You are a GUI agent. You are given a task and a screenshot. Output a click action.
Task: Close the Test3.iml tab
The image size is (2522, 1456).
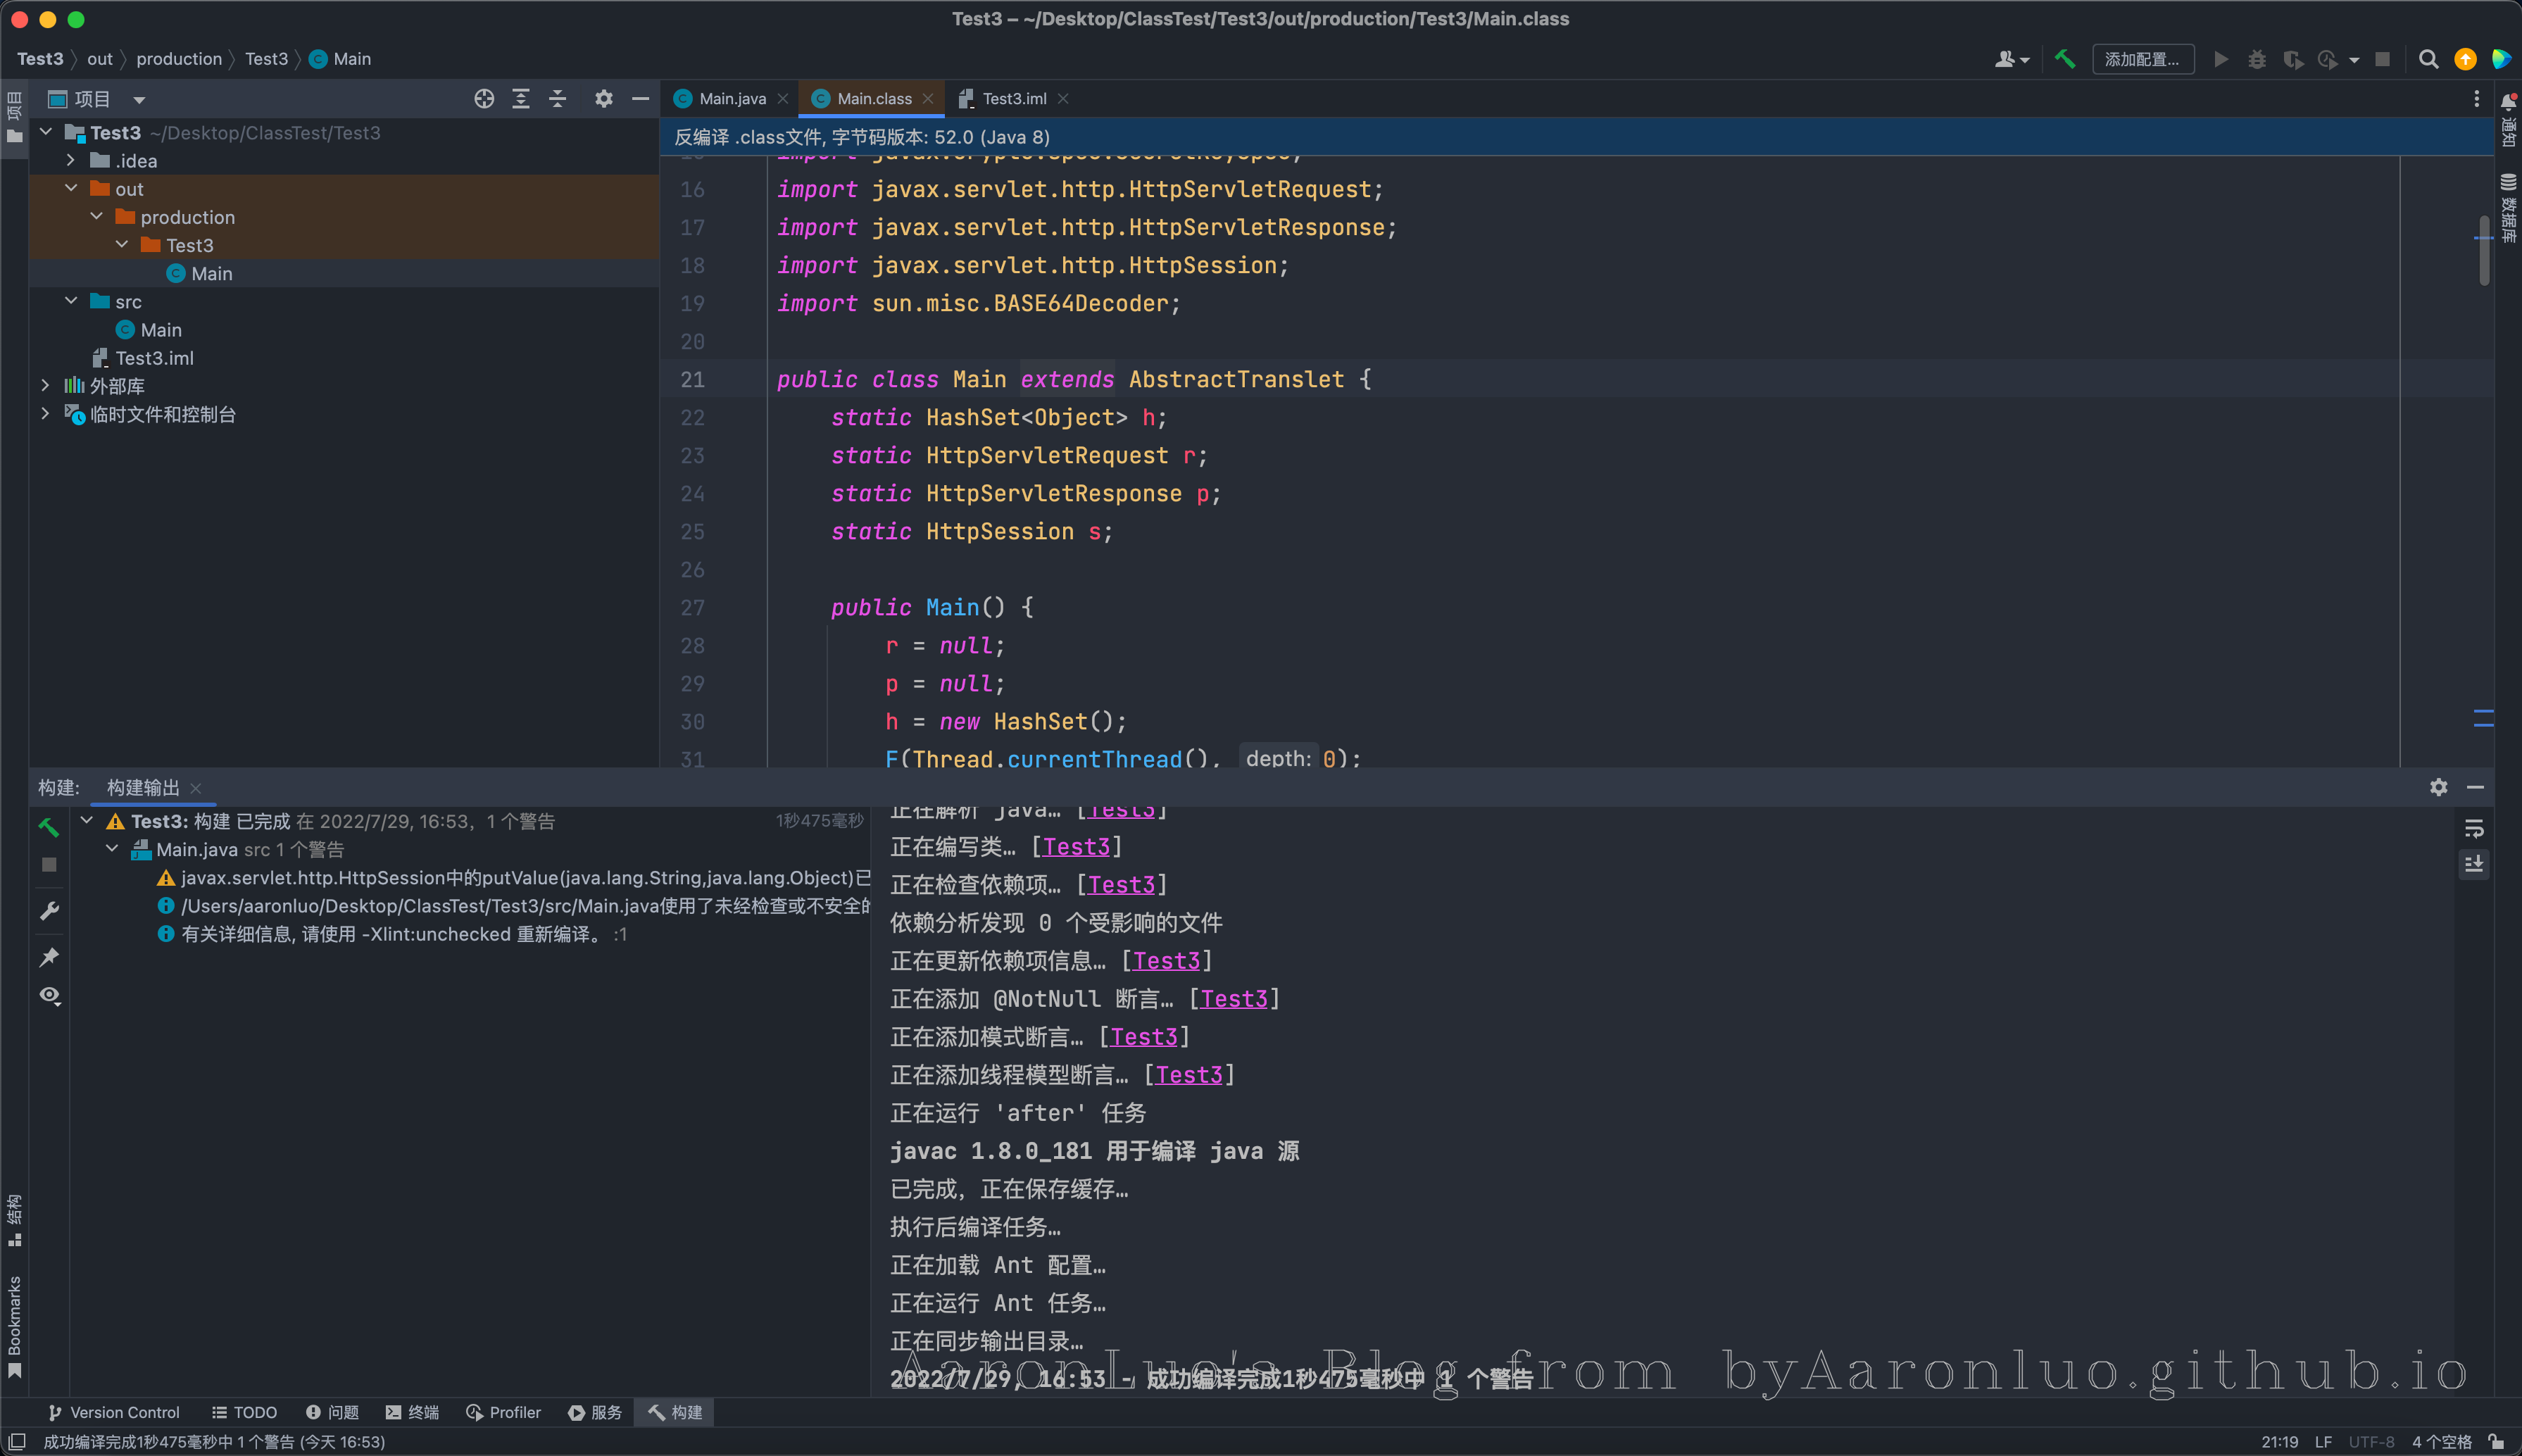point(1063,98)
